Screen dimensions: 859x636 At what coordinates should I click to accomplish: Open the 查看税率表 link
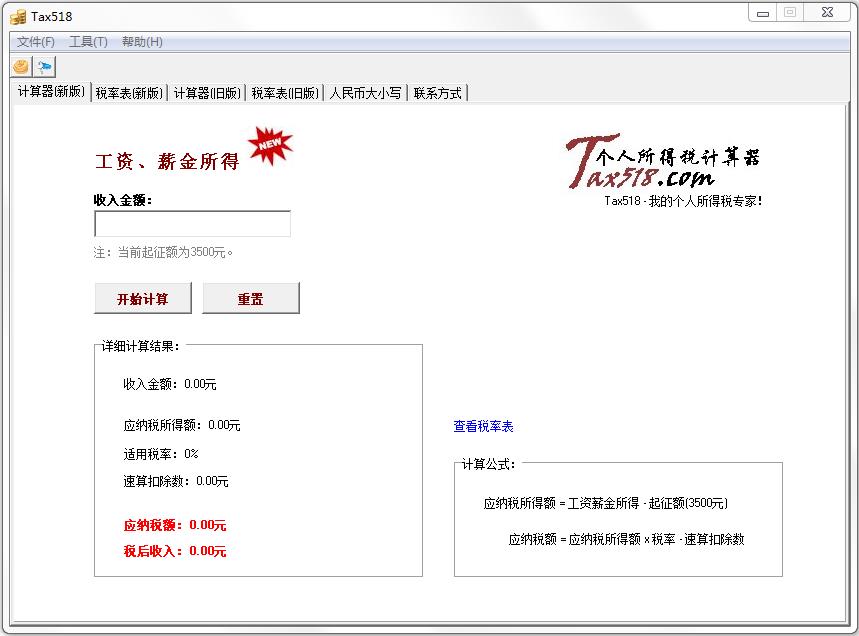click(483, 426)
